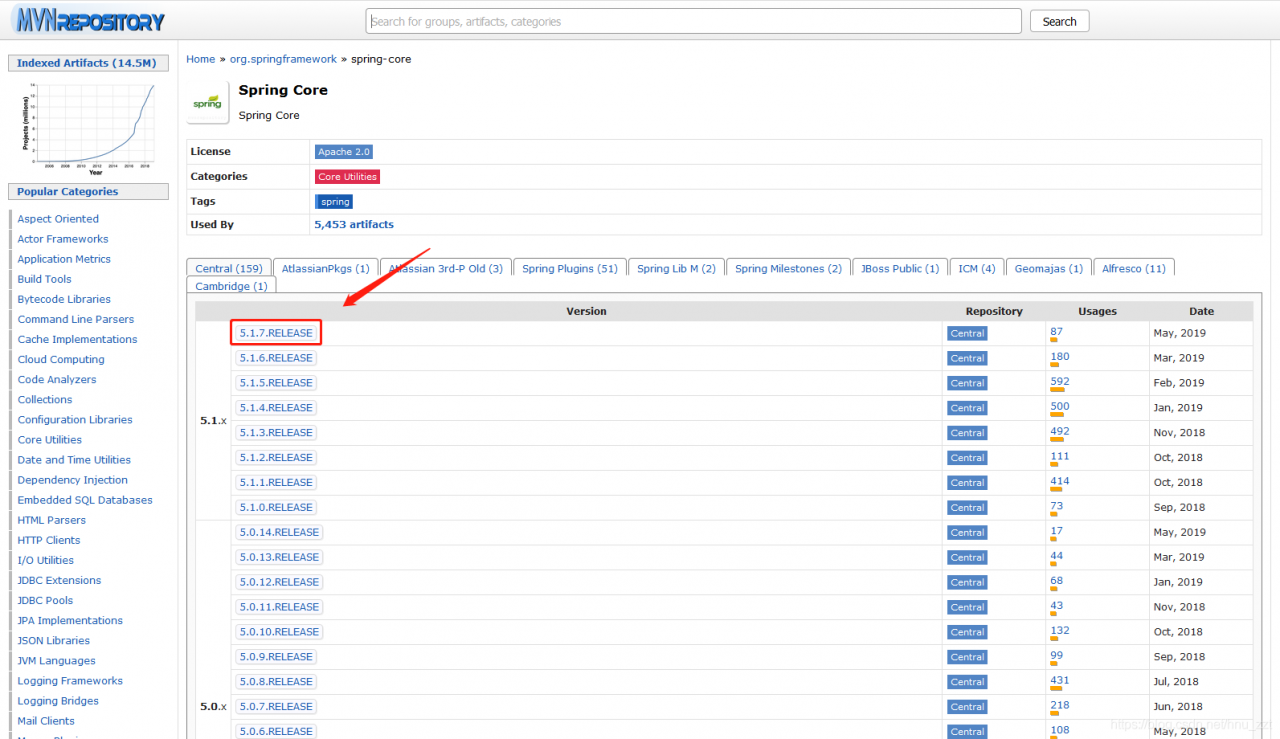1280x739 pixels.
Task: Click the MVNRepository logo
Action: click(x=88, y=20)
